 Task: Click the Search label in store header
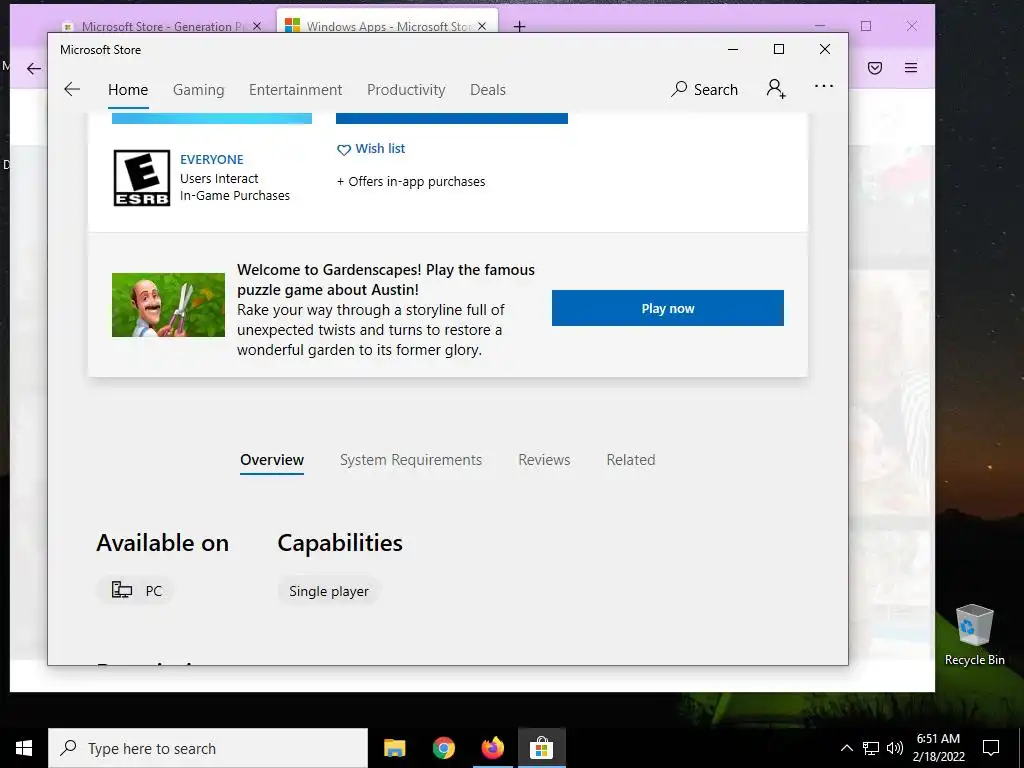[716, 90]
